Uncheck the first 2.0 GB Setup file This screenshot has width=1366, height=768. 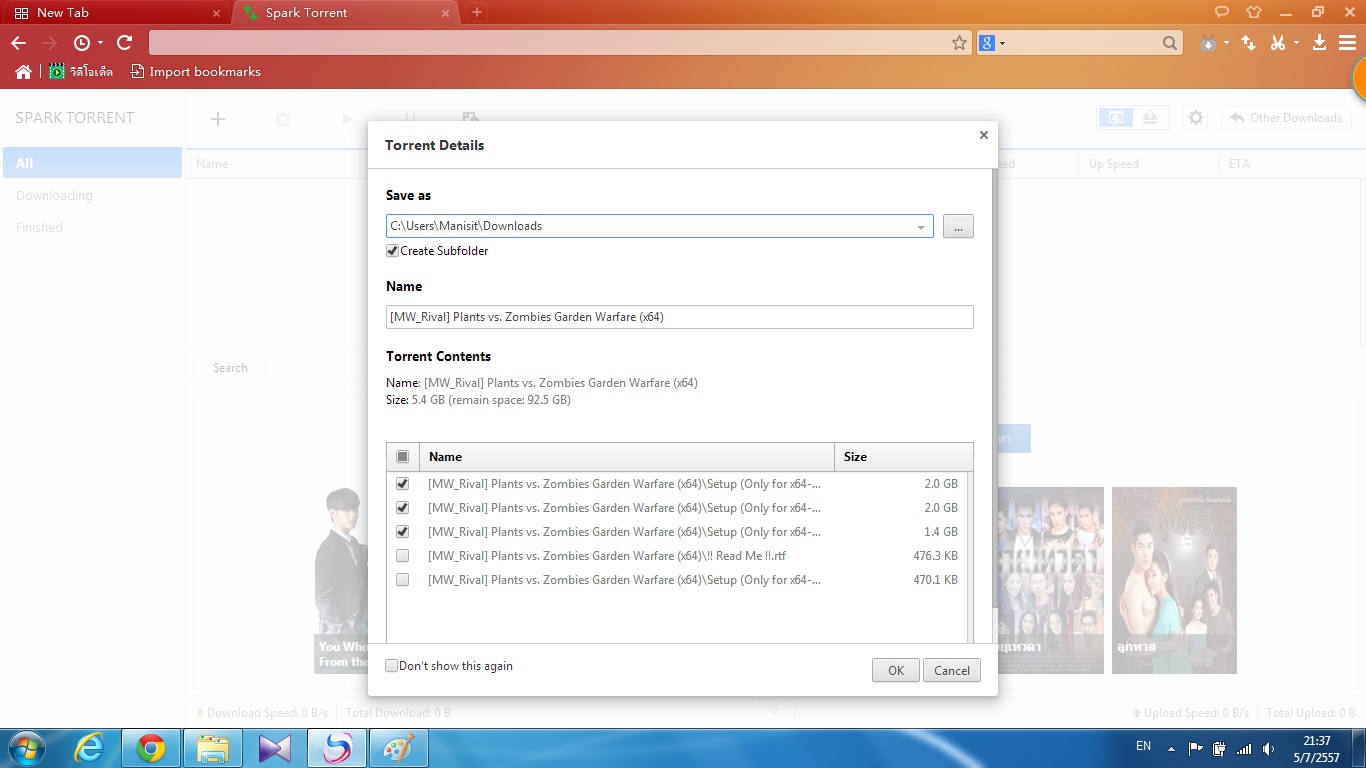pos(403,484)
